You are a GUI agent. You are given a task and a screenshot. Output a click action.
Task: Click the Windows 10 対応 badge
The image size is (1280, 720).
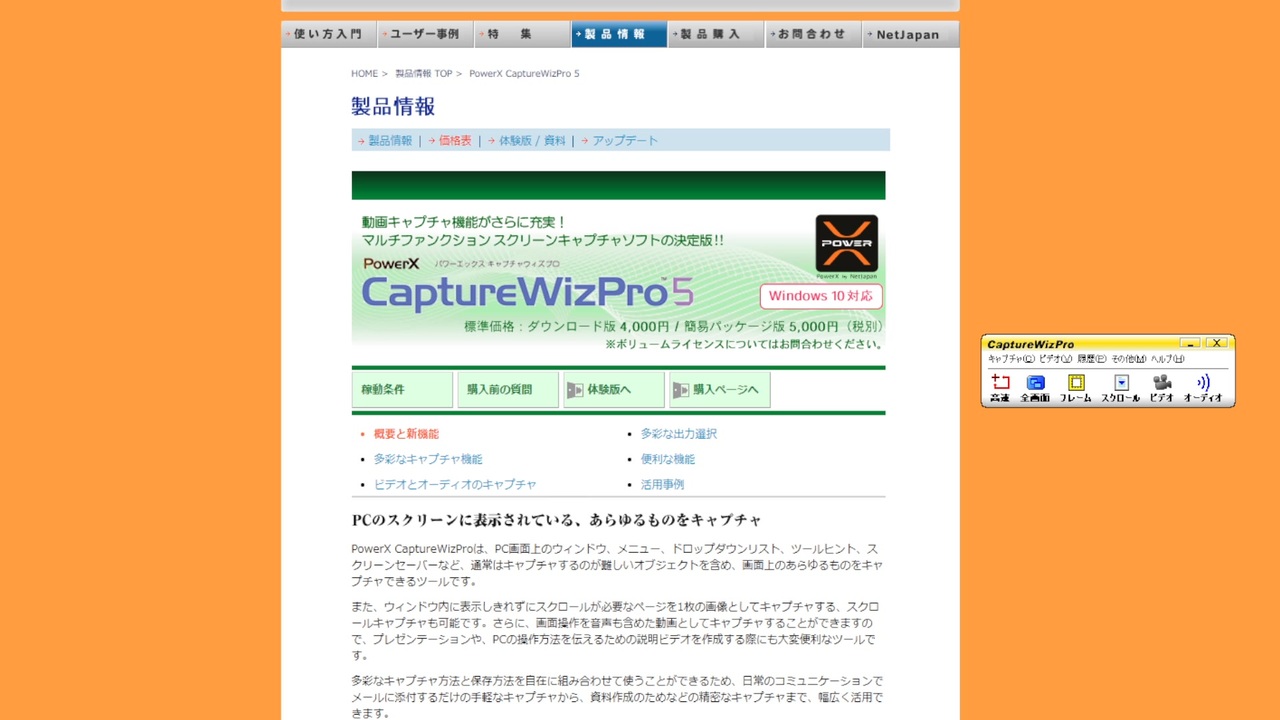pyautogui.click(x=821, y=296)
